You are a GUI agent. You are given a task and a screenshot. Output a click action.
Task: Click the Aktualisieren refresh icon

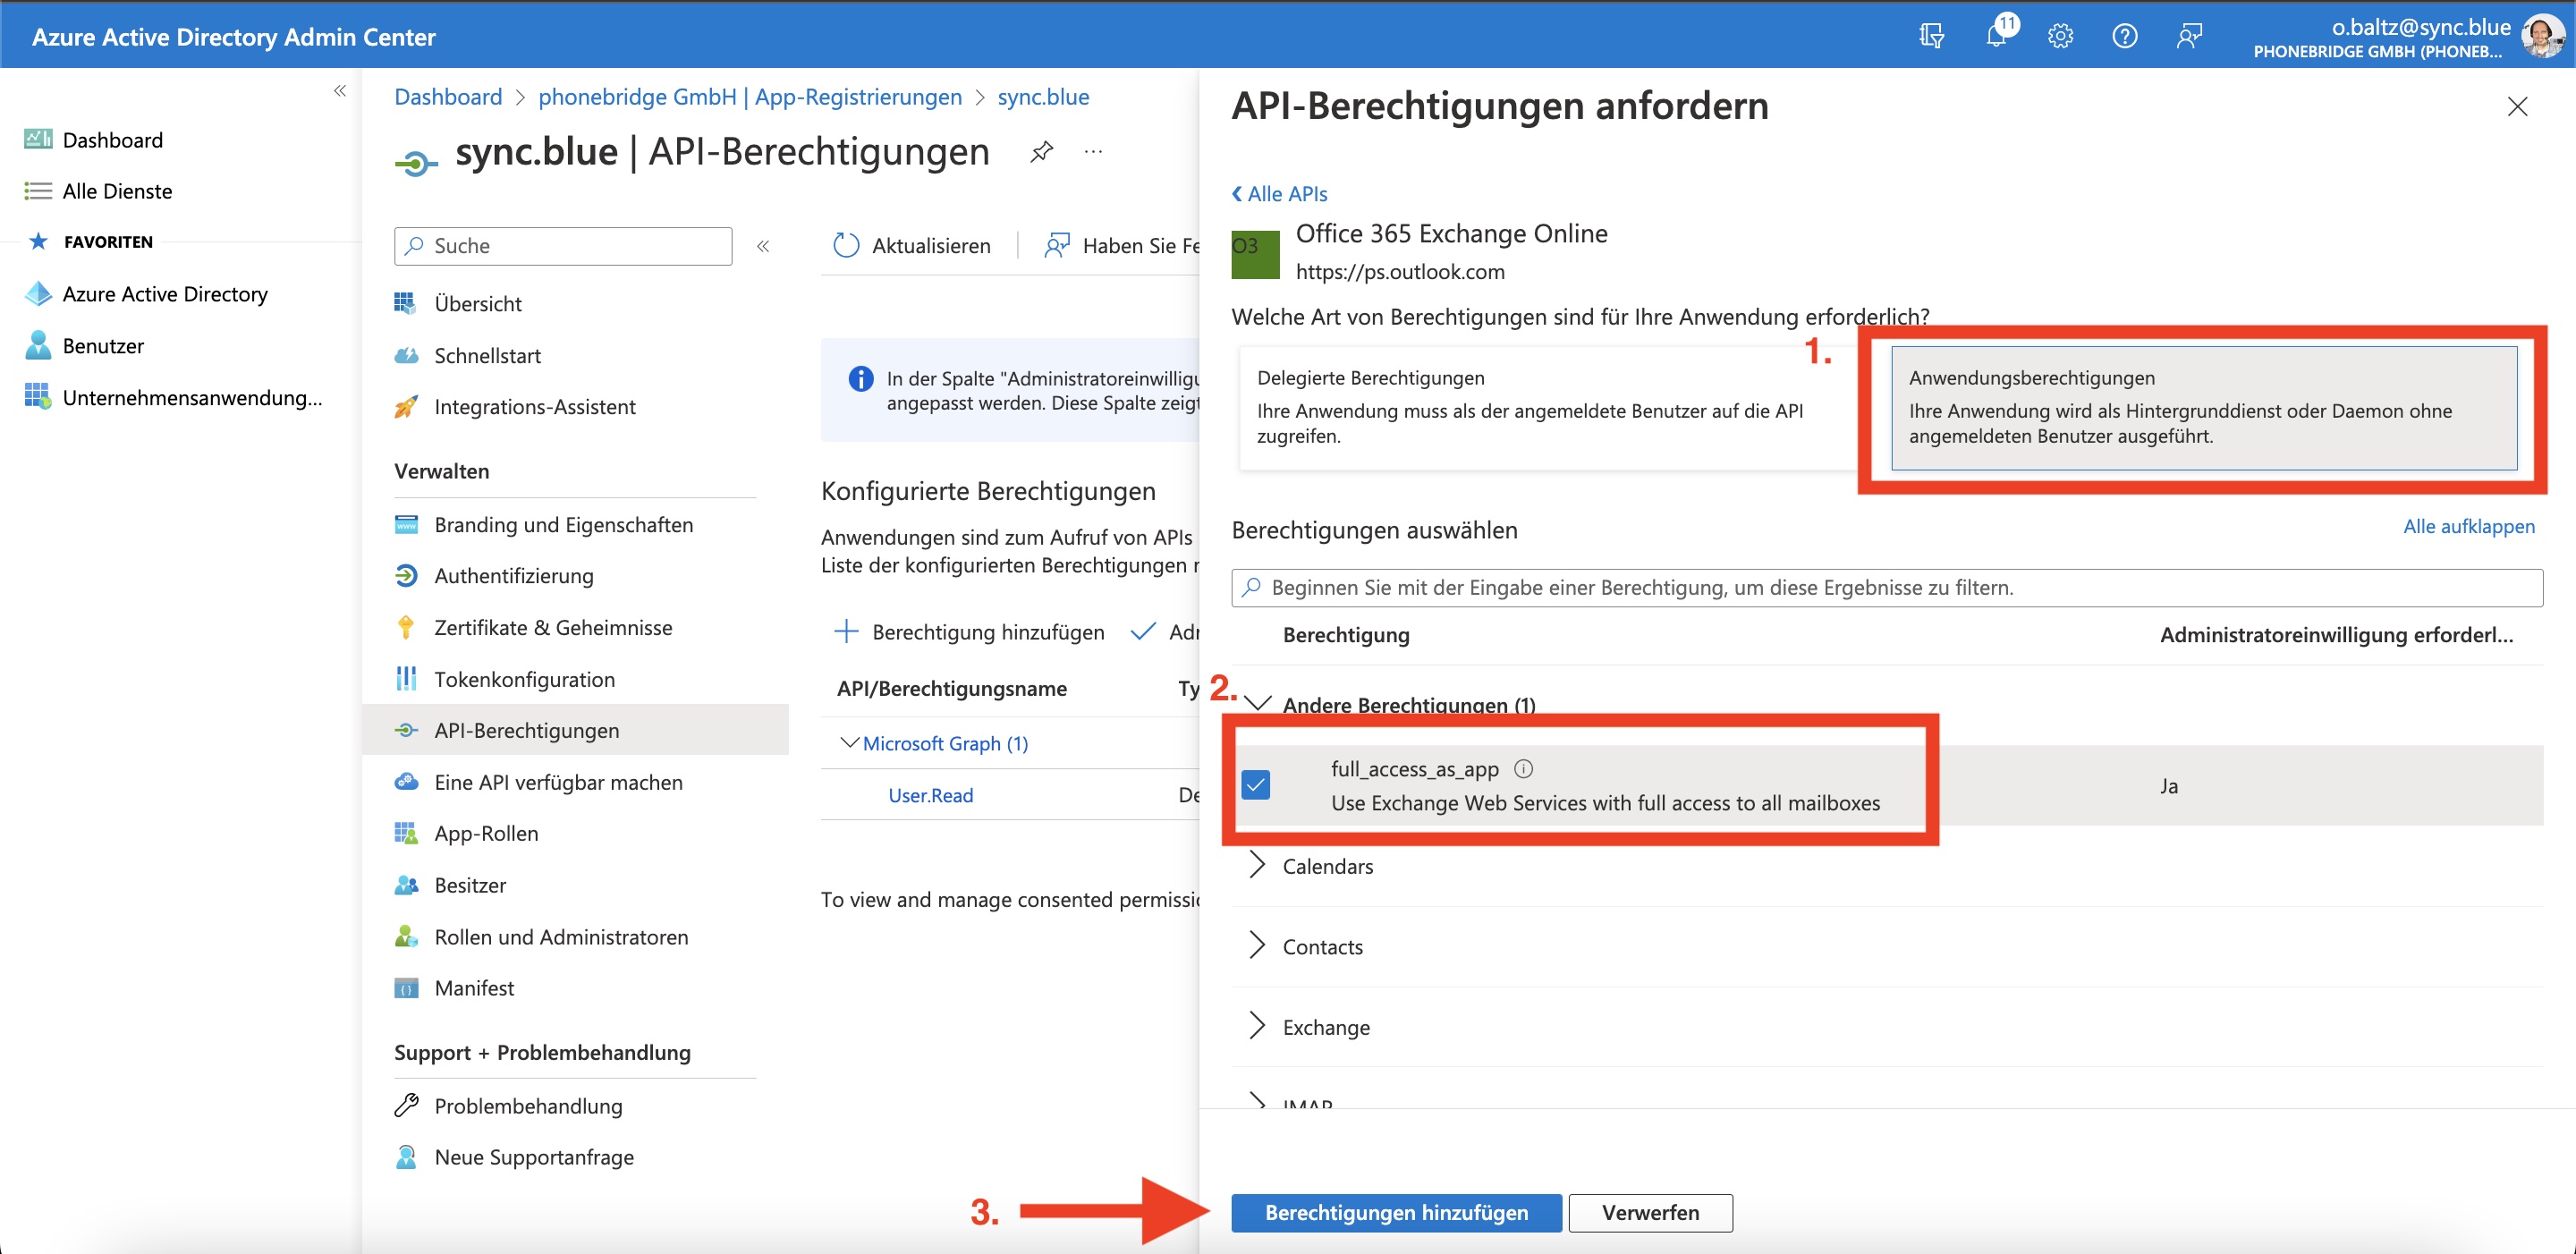(846, 246)
